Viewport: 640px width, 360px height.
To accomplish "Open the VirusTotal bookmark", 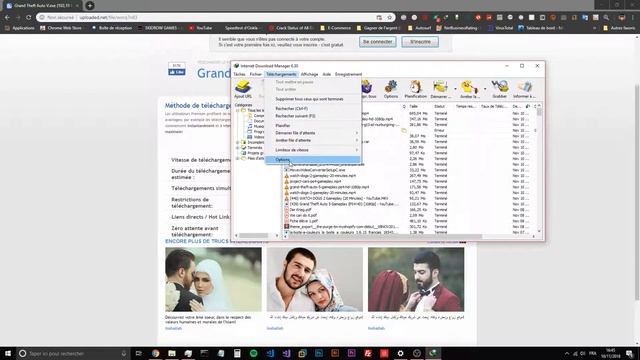I will 501,28.
